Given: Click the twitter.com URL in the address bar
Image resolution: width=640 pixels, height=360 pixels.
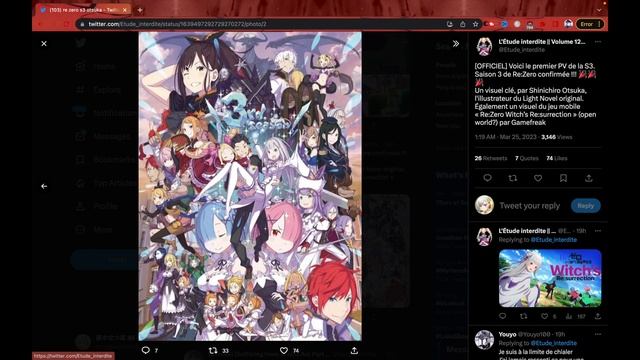Looking at the screenshot, I should (x=178, y=24).
